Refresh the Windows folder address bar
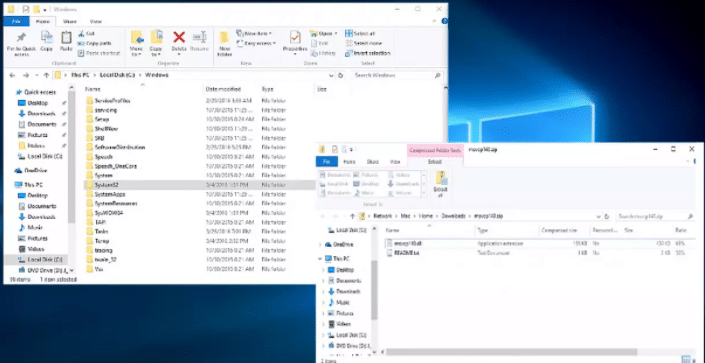This screenshot has width=705, height=363. (x=340, y=76)
